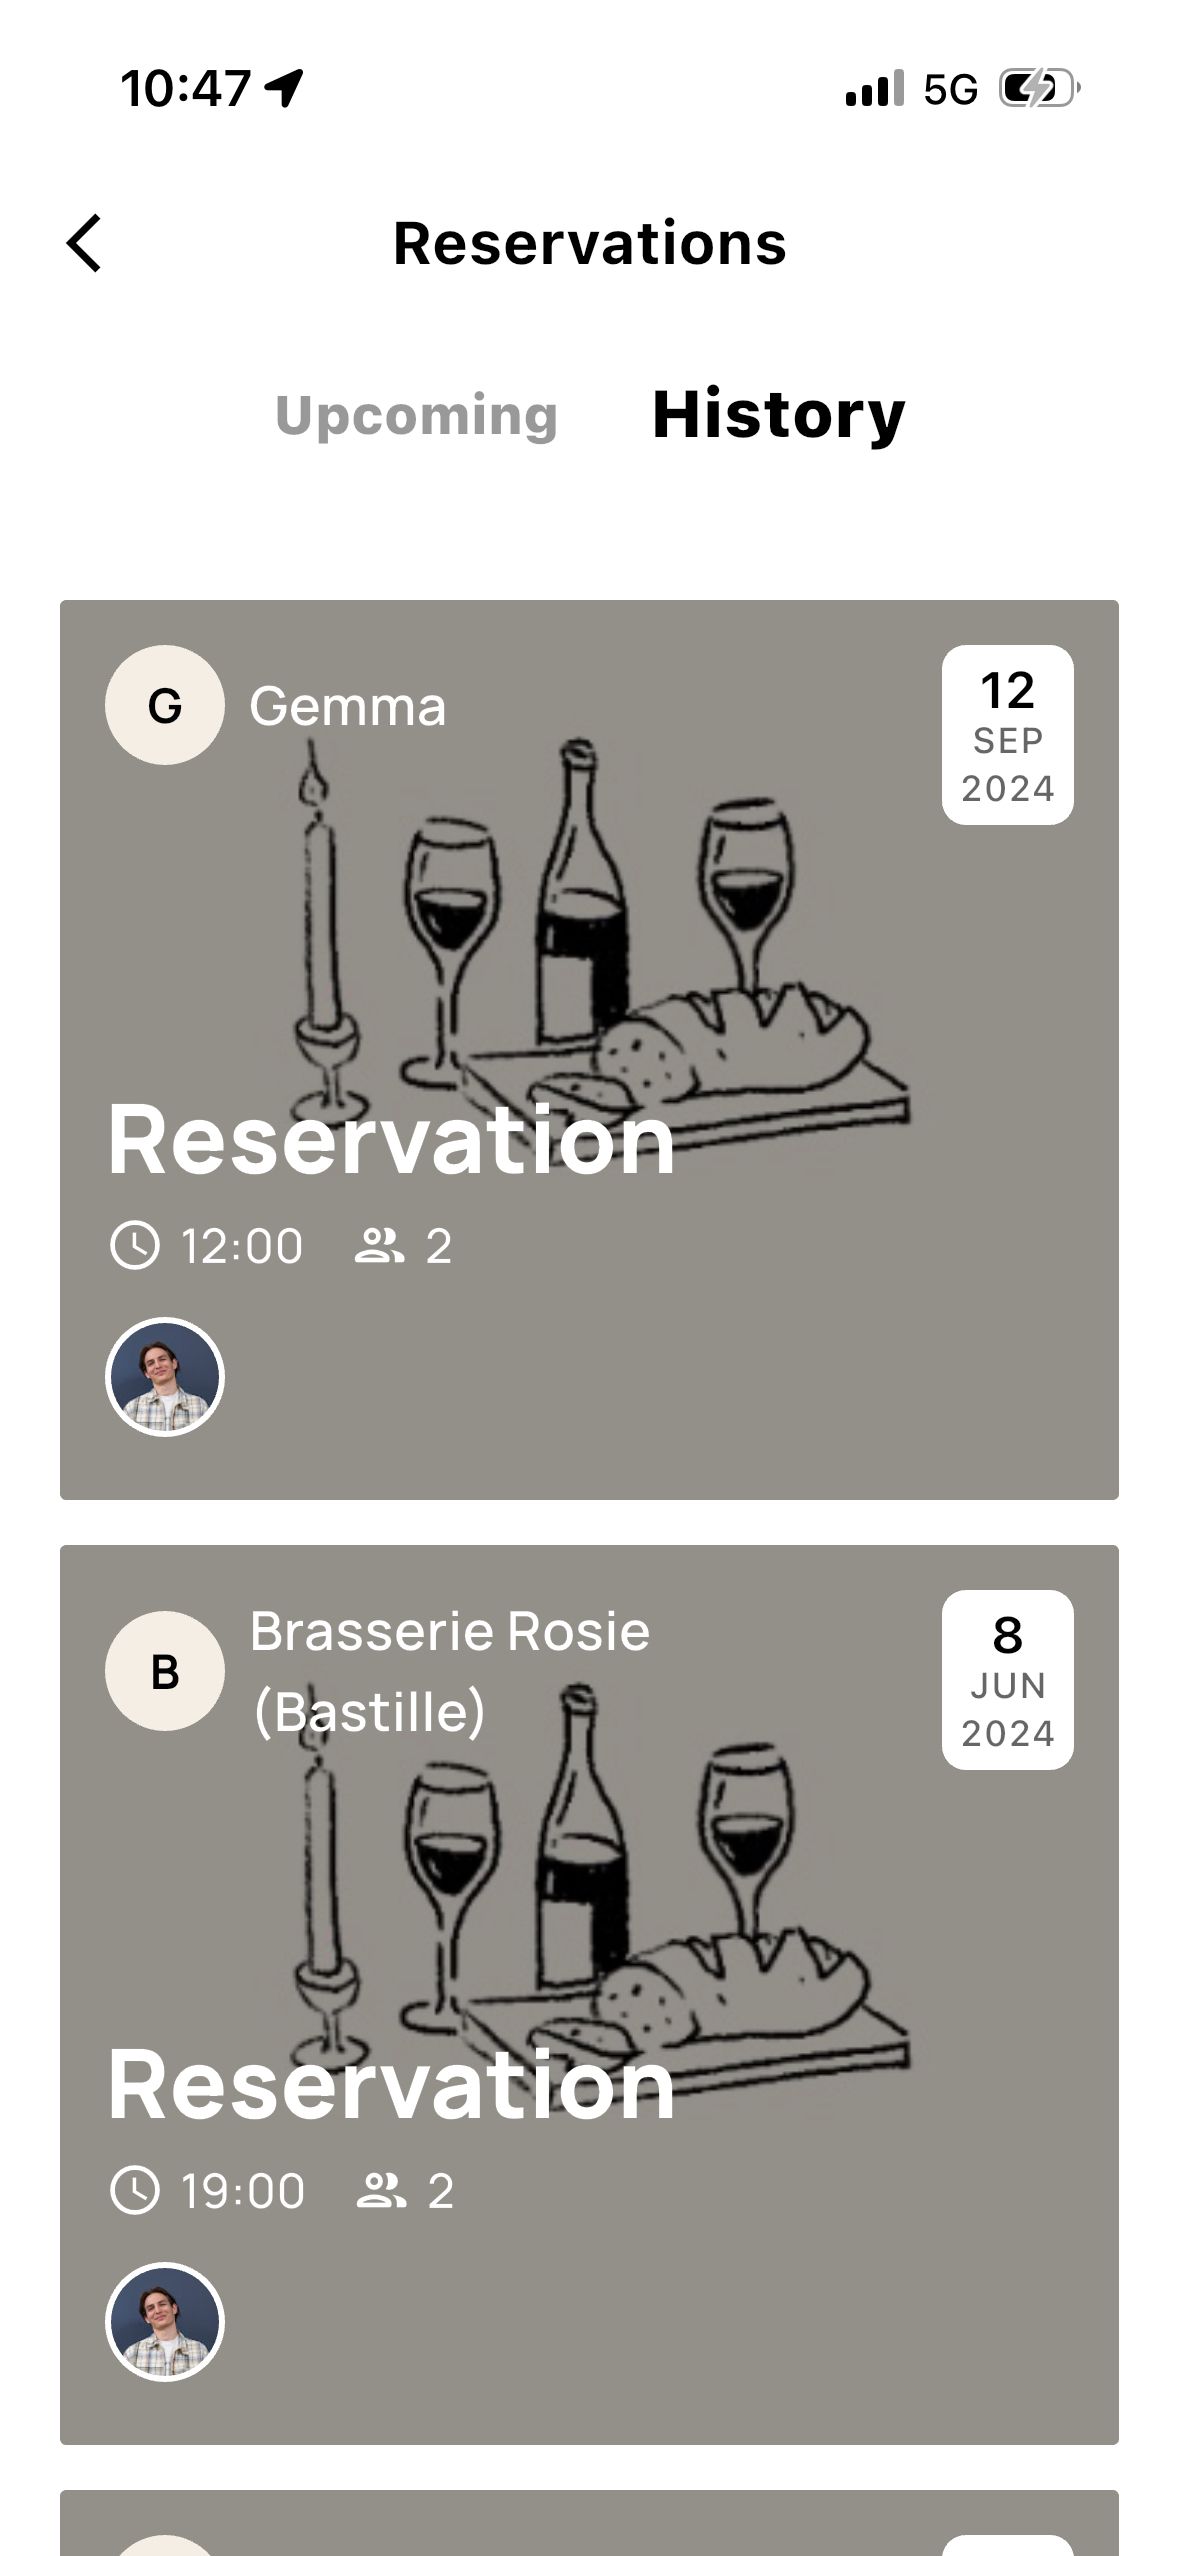1179x2556 pixels.
Task: Tap guests icon on Brasserie Rosie reservation
Action: click(x=381, y=2191)
